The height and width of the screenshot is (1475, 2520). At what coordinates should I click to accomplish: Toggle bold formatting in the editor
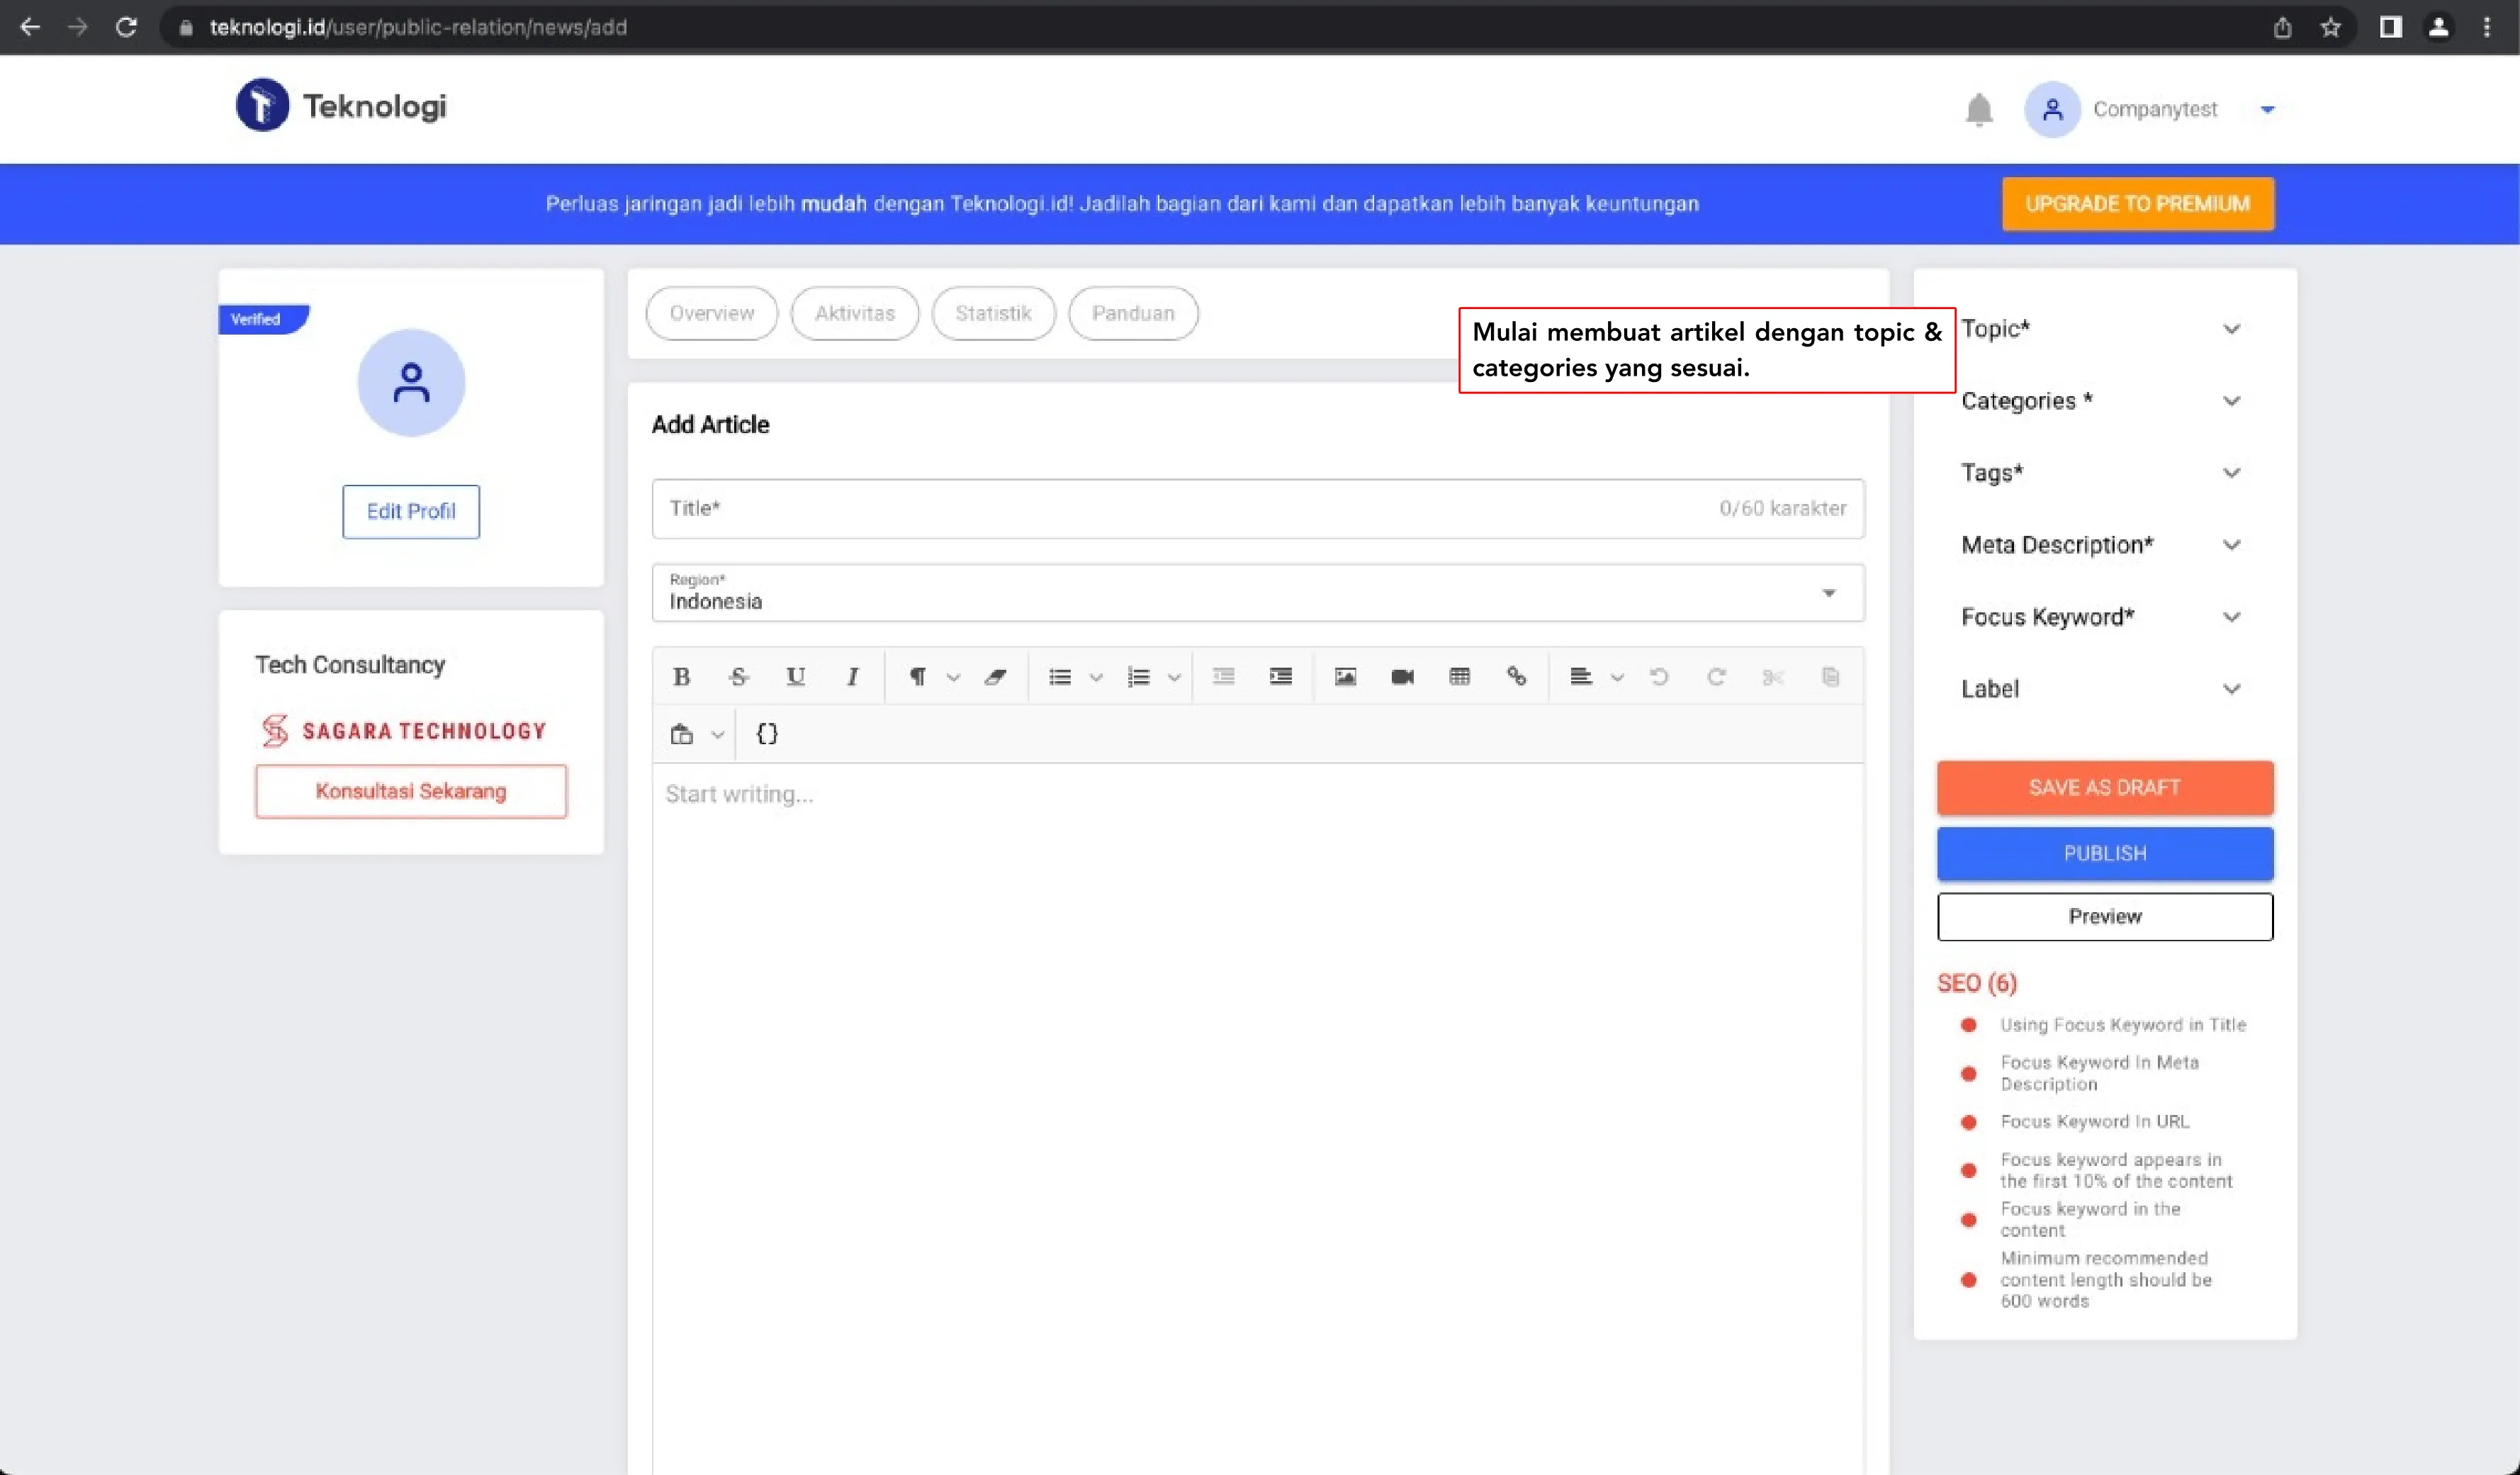(681, 677)
